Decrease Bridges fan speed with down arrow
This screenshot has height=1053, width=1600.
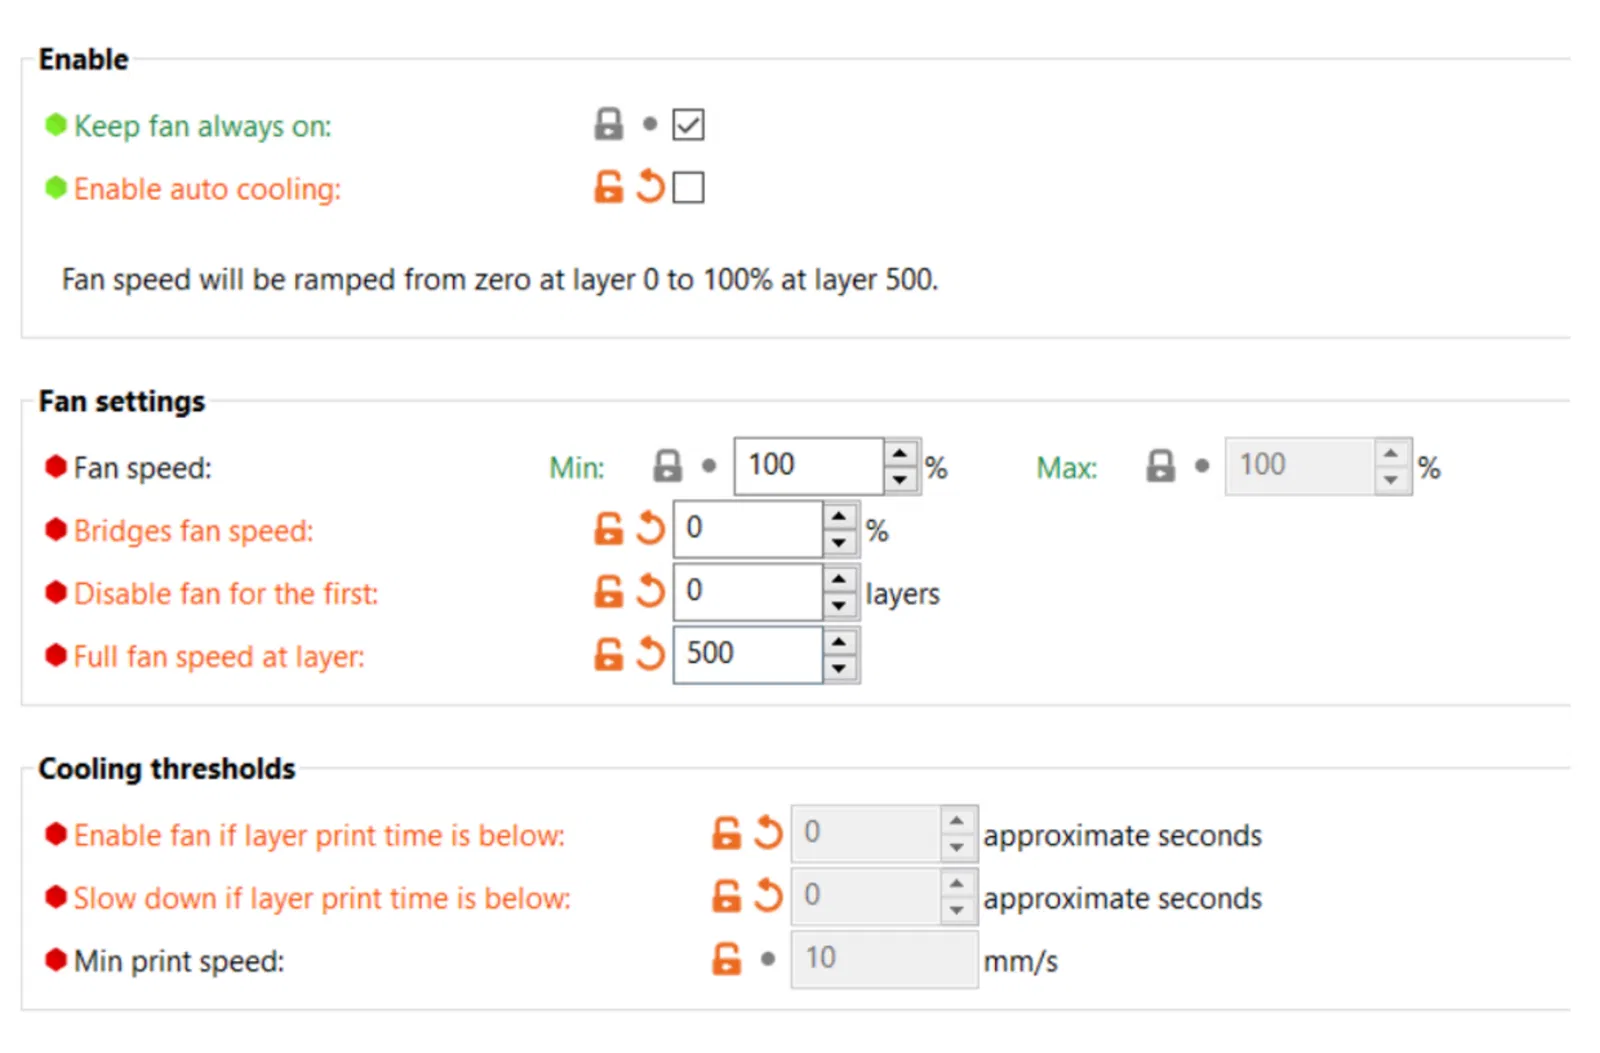[x=839, y=543]
